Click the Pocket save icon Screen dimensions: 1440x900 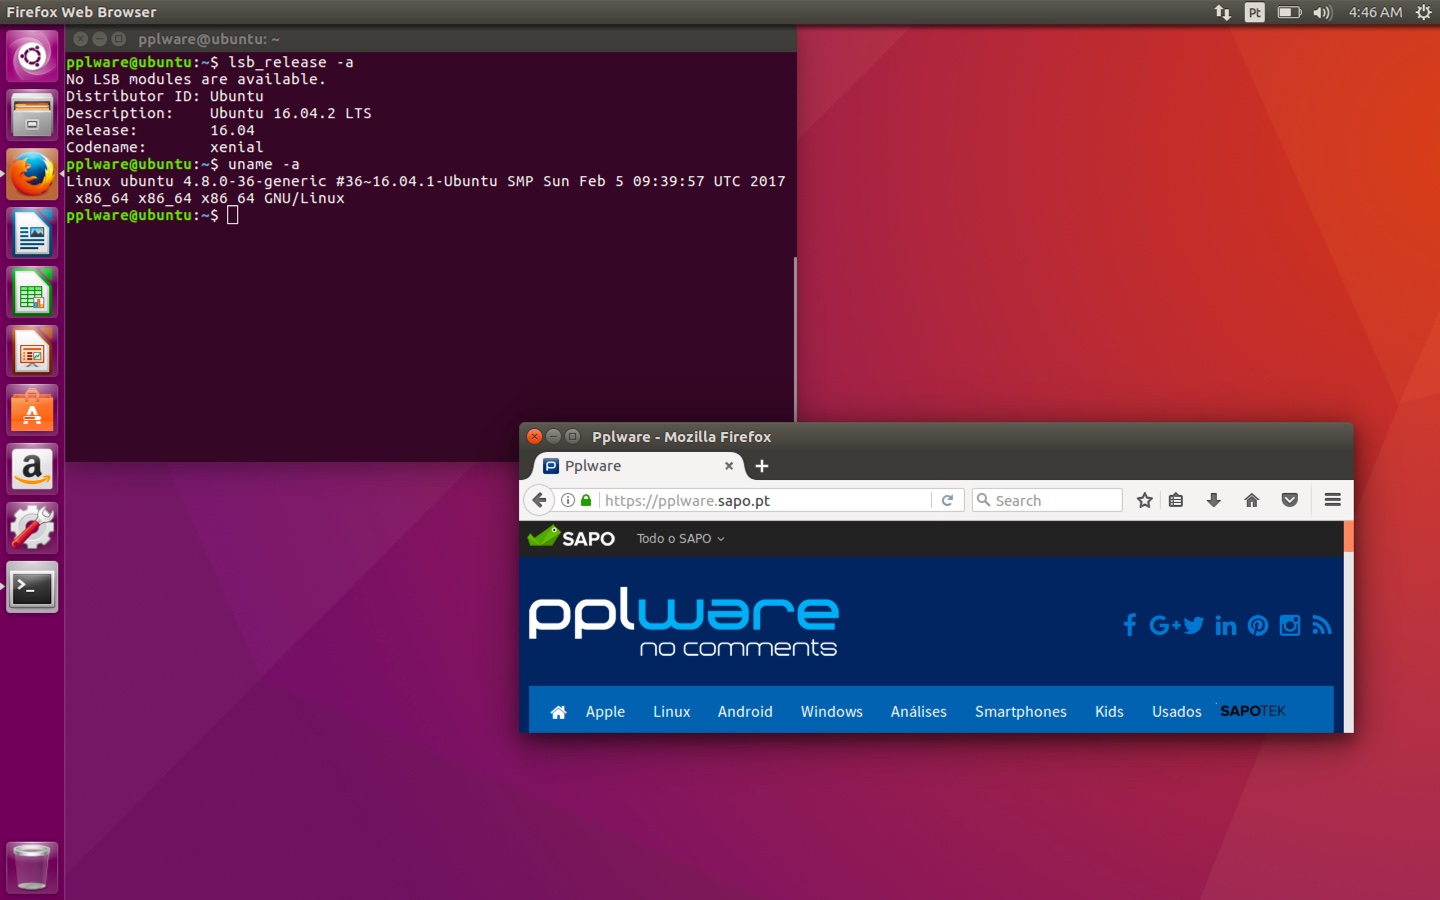click(x=1290, y=500)
